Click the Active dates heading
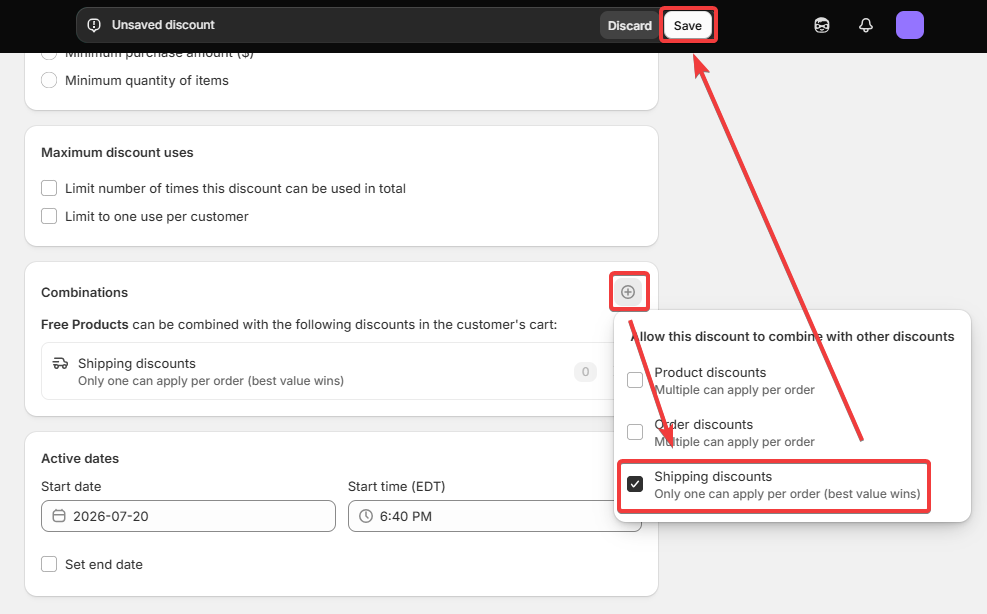 [x=80, y=458]
